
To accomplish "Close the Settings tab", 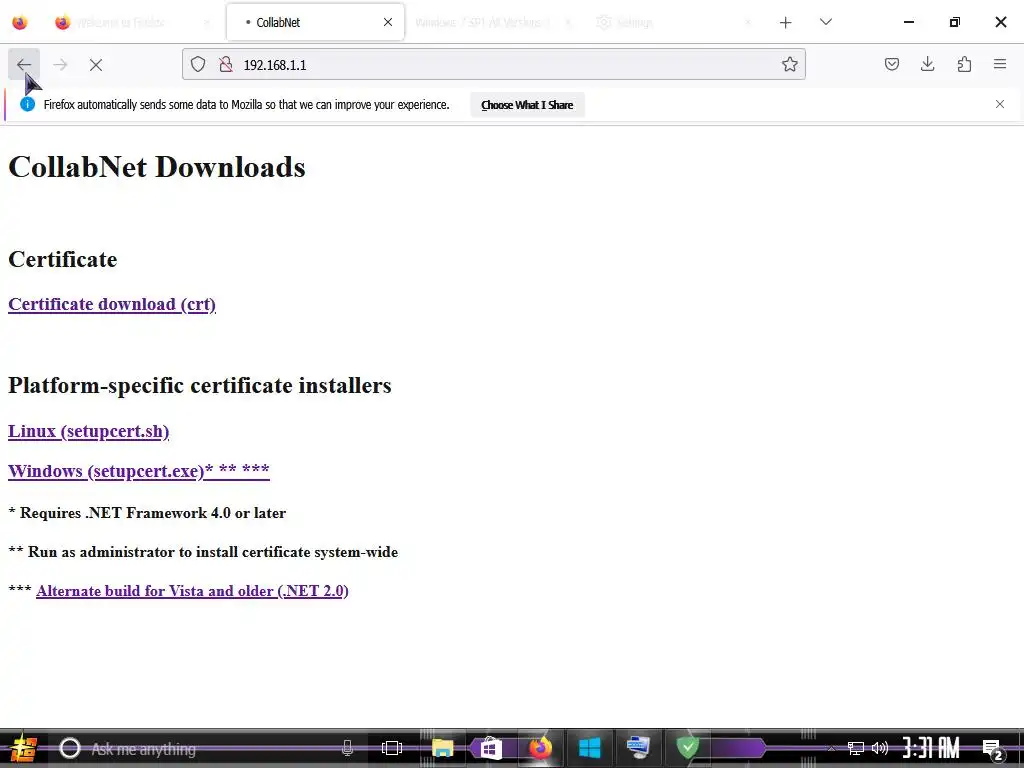I will coord(748,23).
